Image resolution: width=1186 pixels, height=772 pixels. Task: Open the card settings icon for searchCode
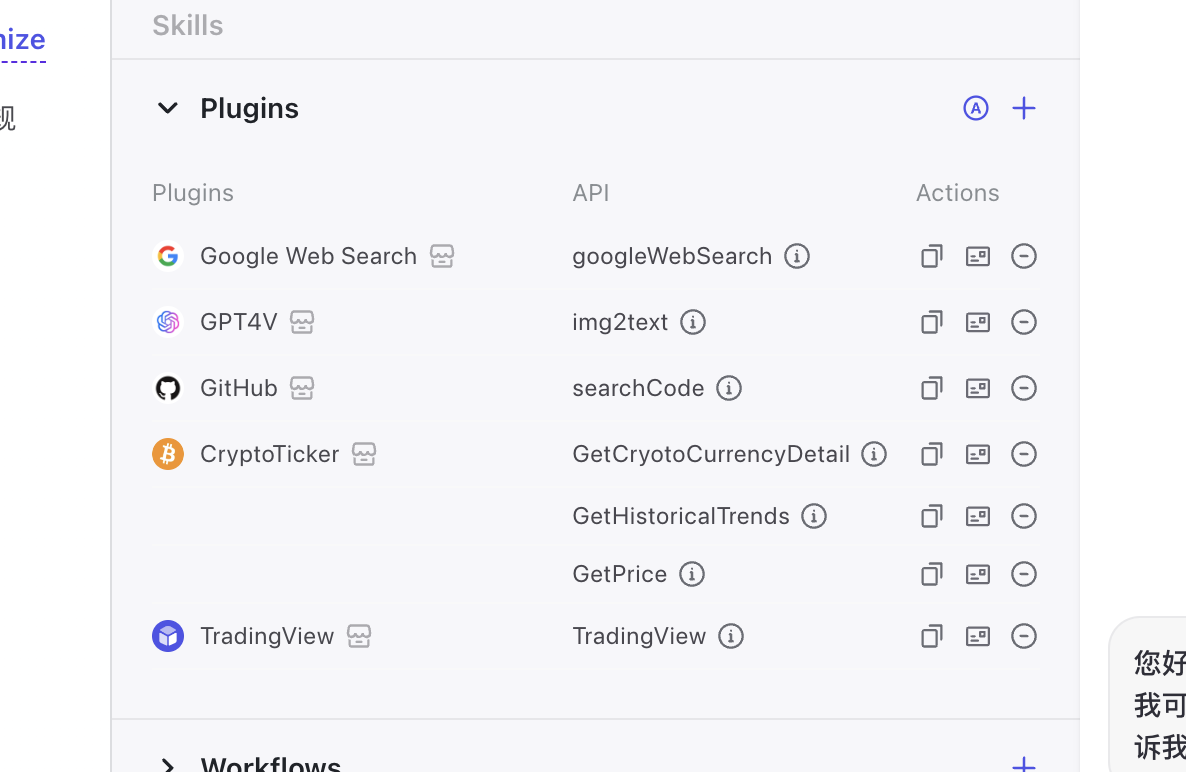coord(977,388)
